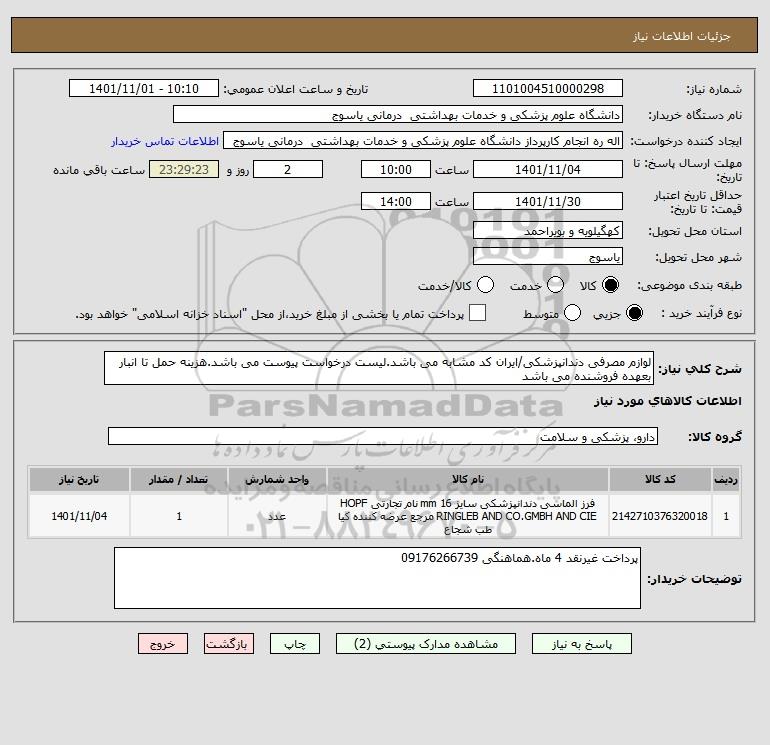
Task: Click the need date cell 1401/11/04
Action: 79,516
